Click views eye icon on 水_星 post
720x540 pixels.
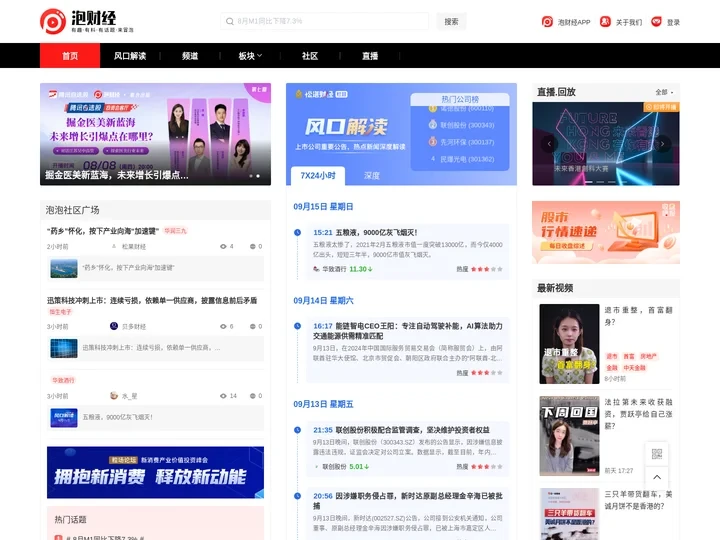point(223,396)
